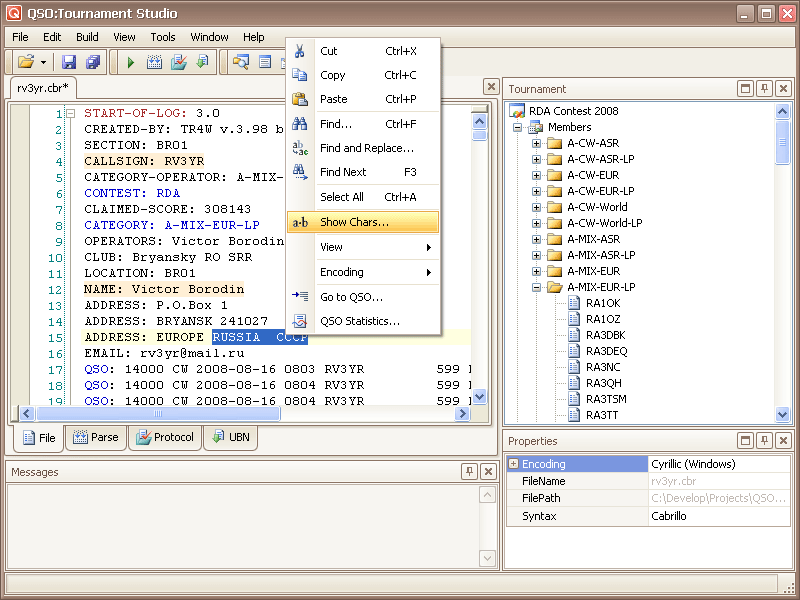
Task: Choose Show Chars… from context menu
Action: [354, 222]
